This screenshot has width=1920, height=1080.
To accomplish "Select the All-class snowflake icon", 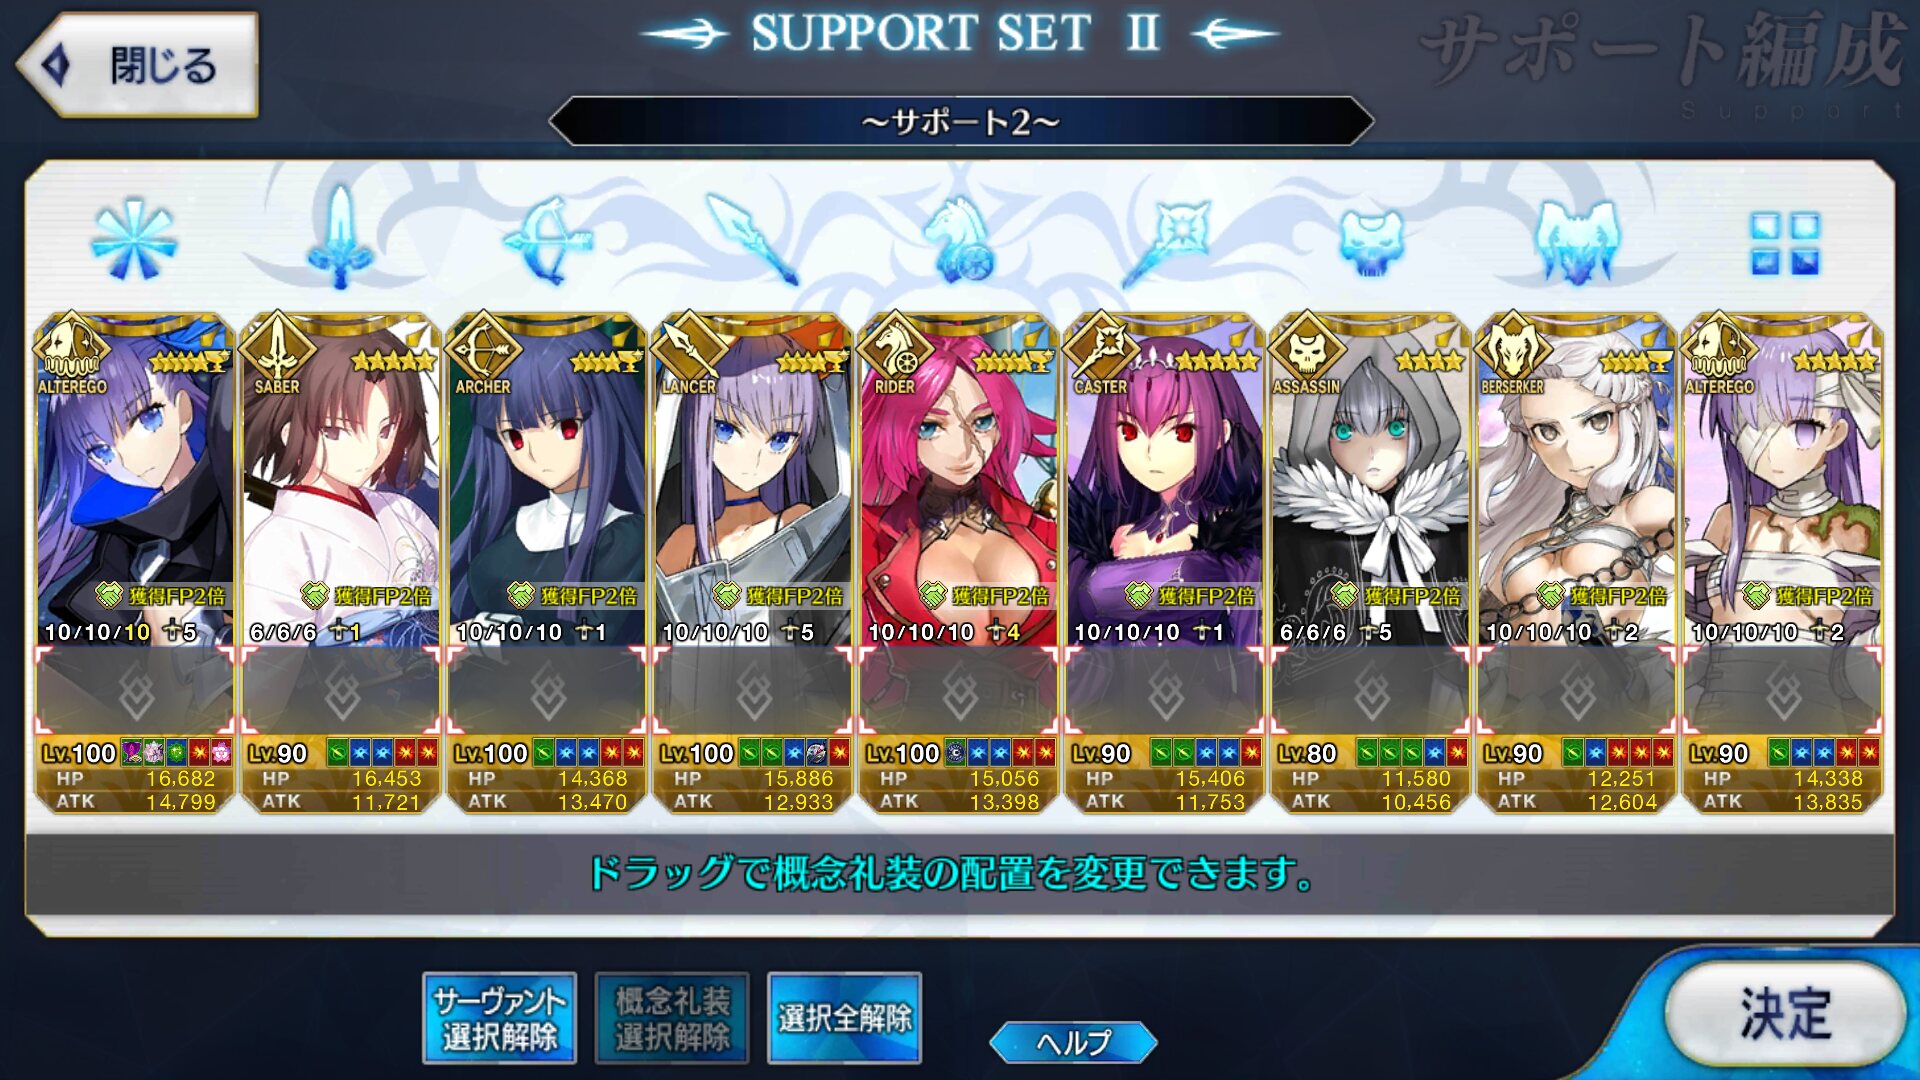I will point(134,238).
